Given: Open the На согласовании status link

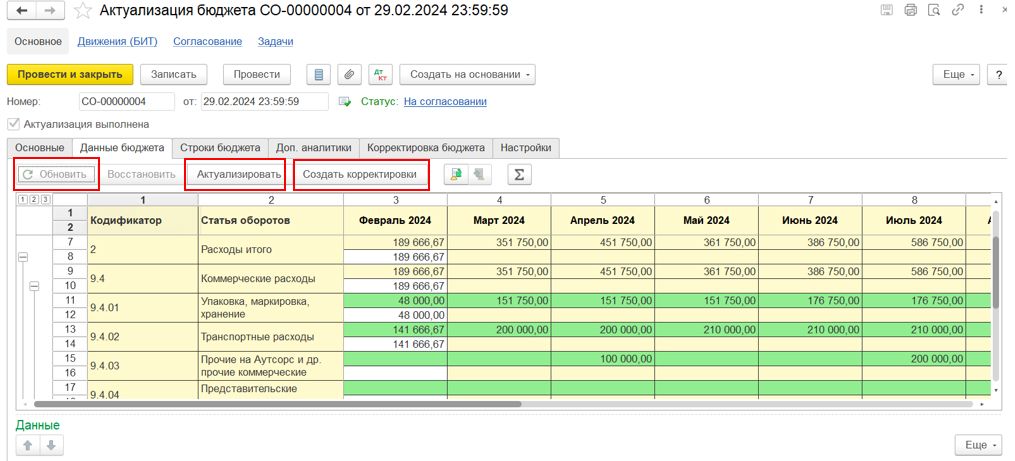Looking at the screenshot, I should point(445,101).
